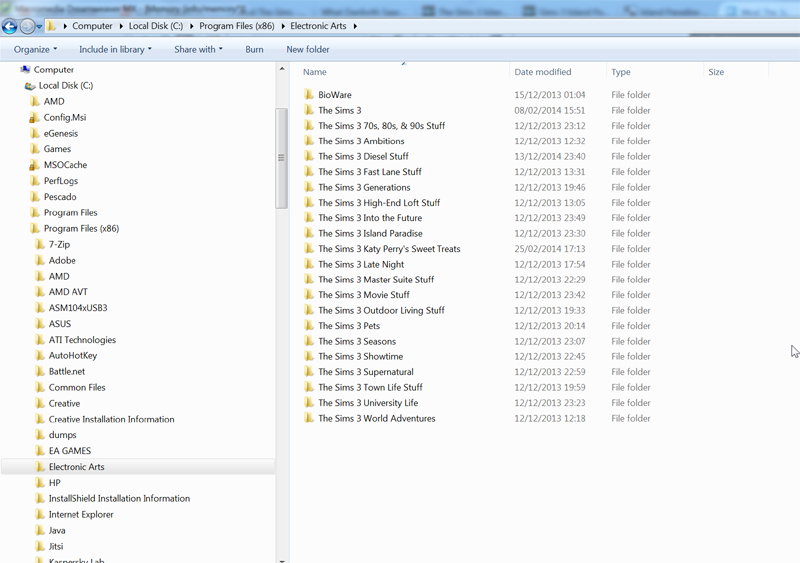Open AMD under Local Disk in tree

54,102
